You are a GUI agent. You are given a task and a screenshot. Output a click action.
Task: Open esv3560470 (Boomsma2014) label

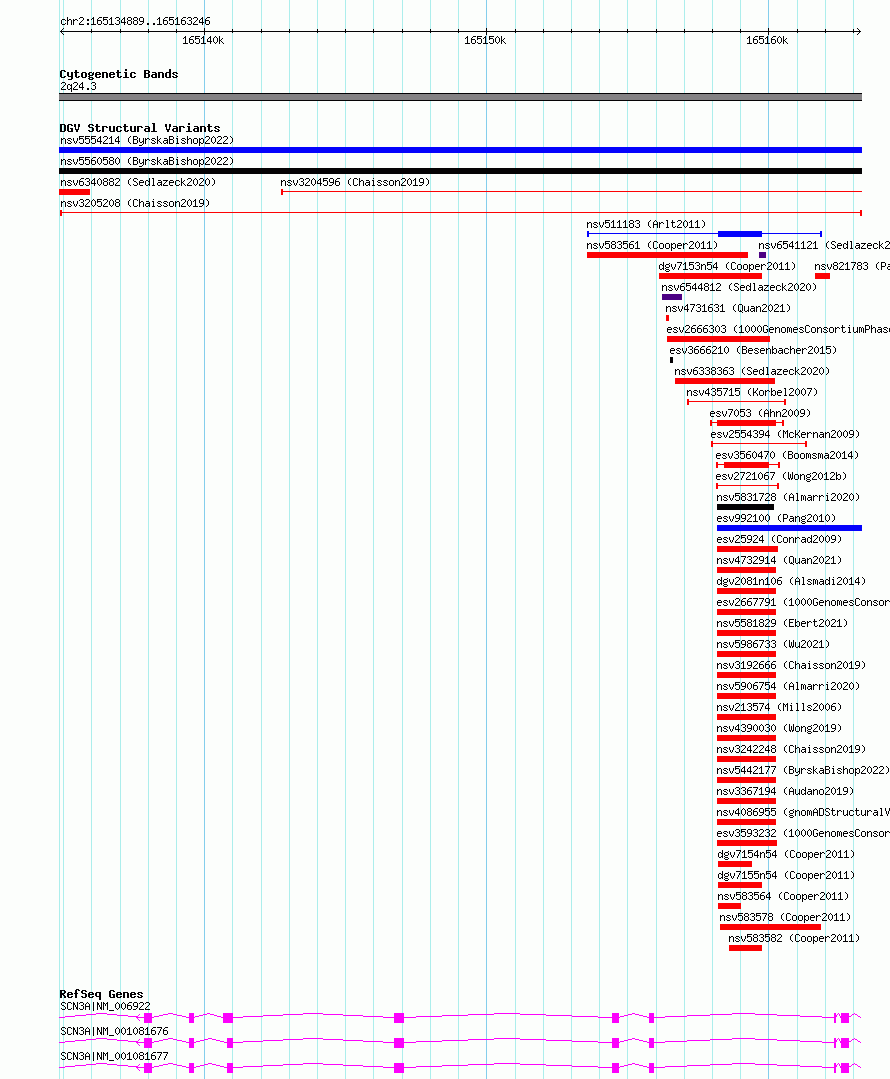[787, 455]
